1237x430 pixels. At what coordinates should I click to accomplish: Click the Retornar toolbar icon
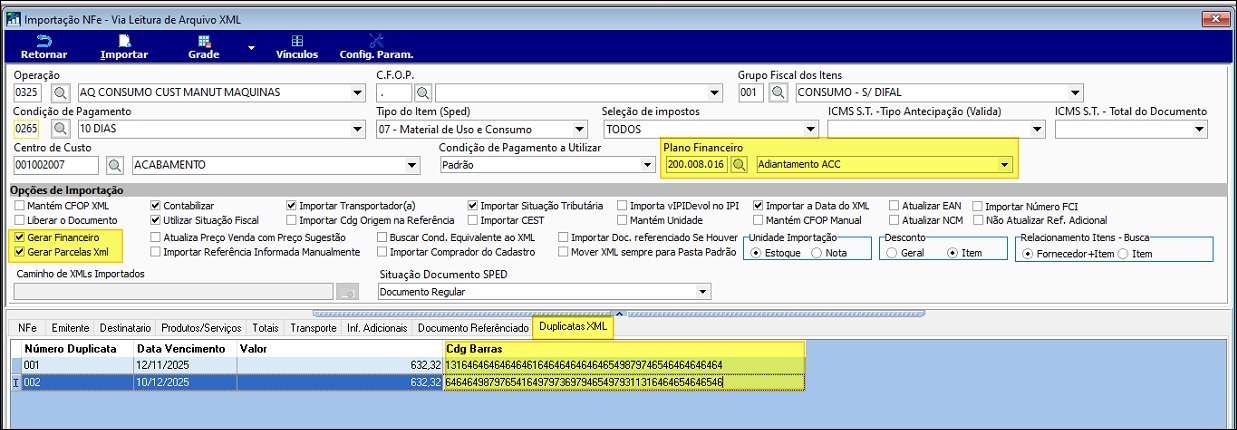[44, 41]
